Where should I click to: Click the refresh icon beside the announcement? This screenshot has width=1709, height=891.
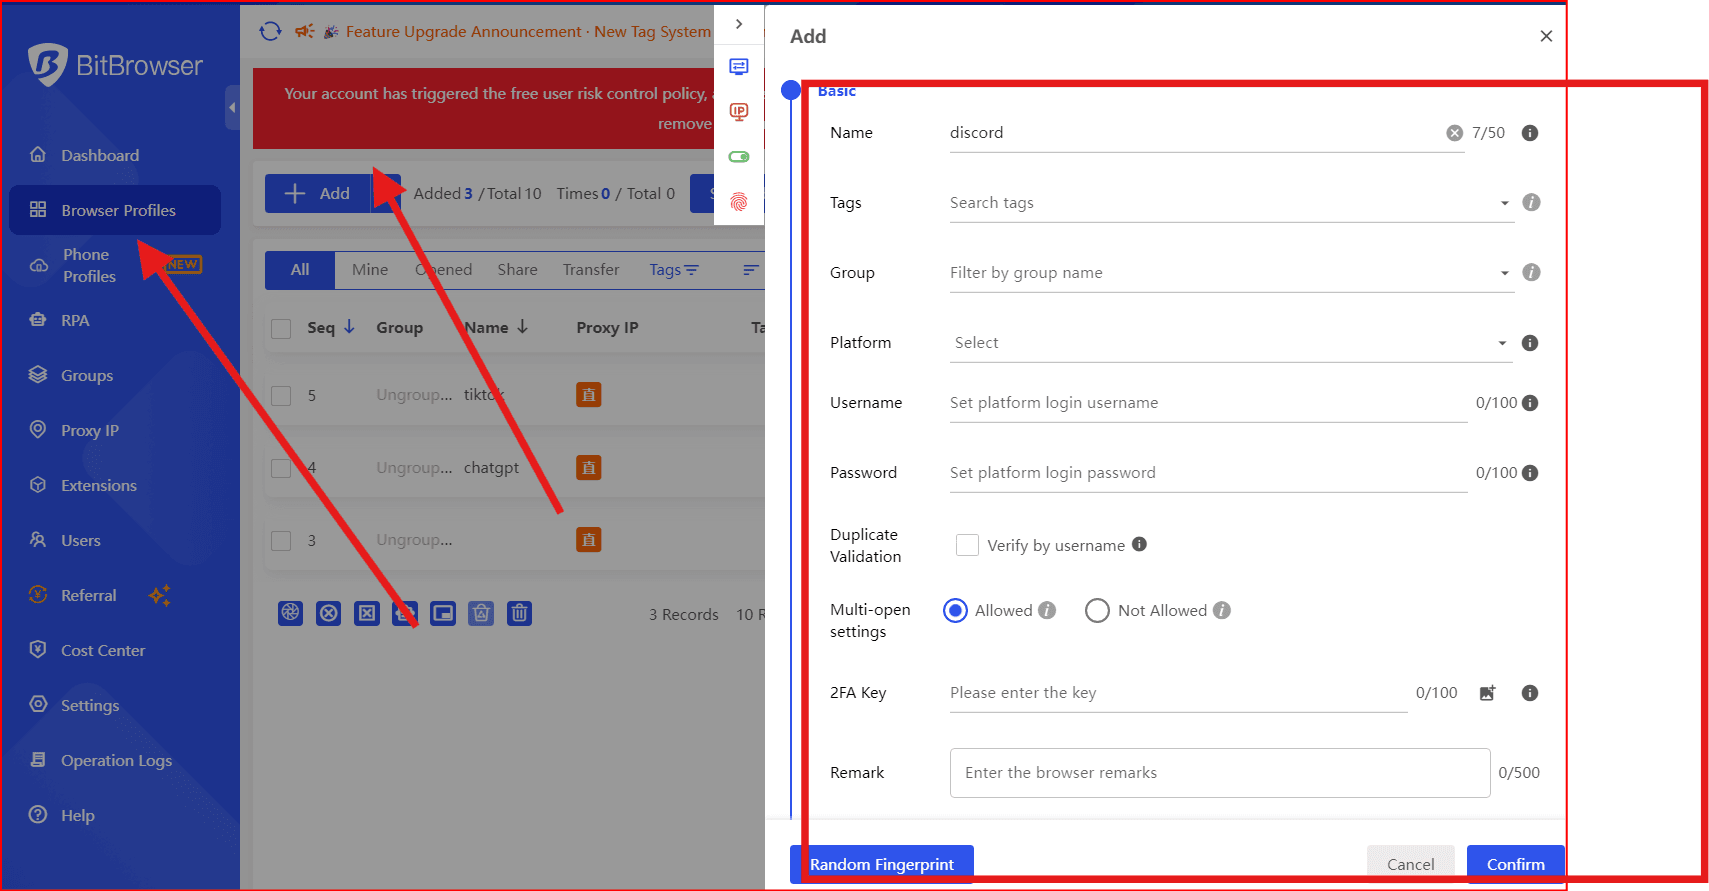270,31
